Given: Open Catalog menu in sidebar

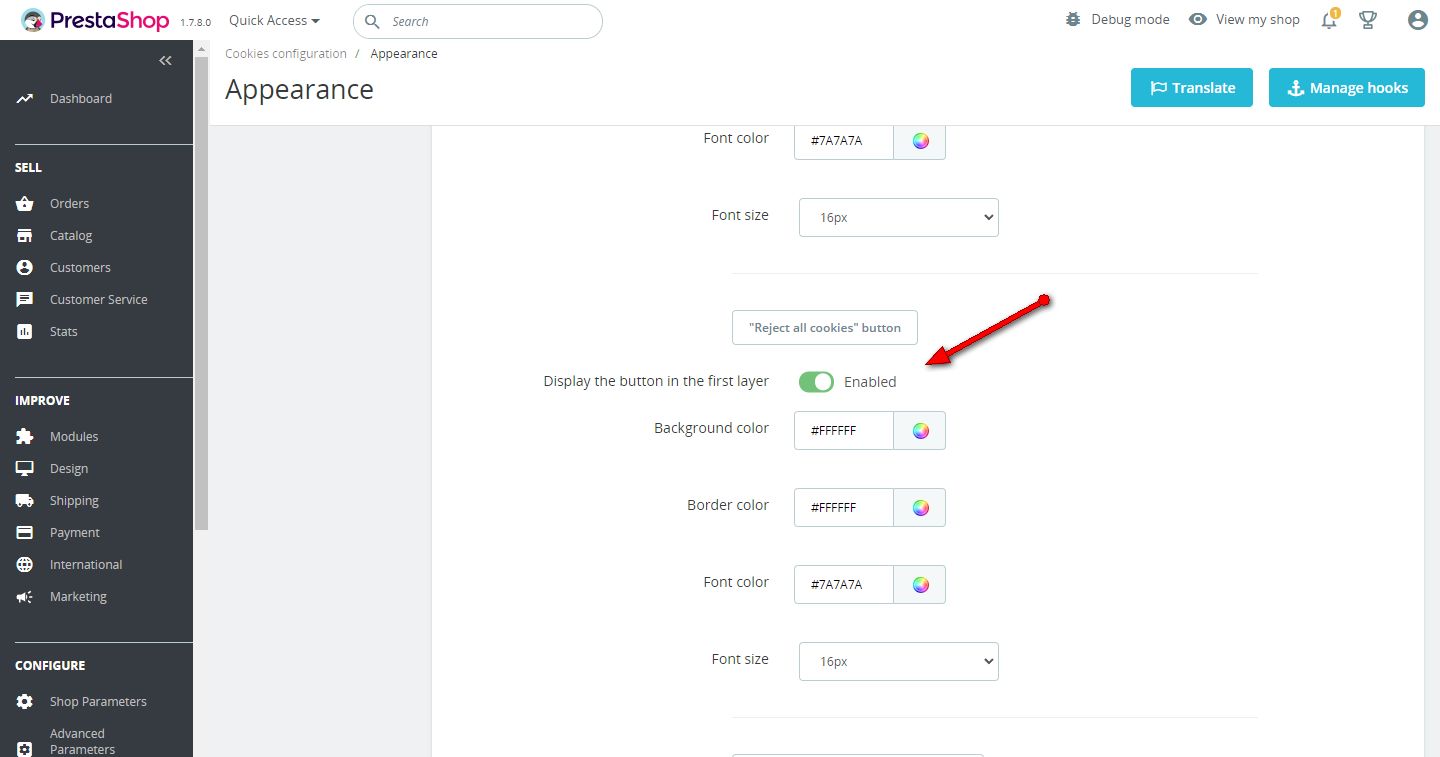Looking at the screenshot, I should coord(70,236).
